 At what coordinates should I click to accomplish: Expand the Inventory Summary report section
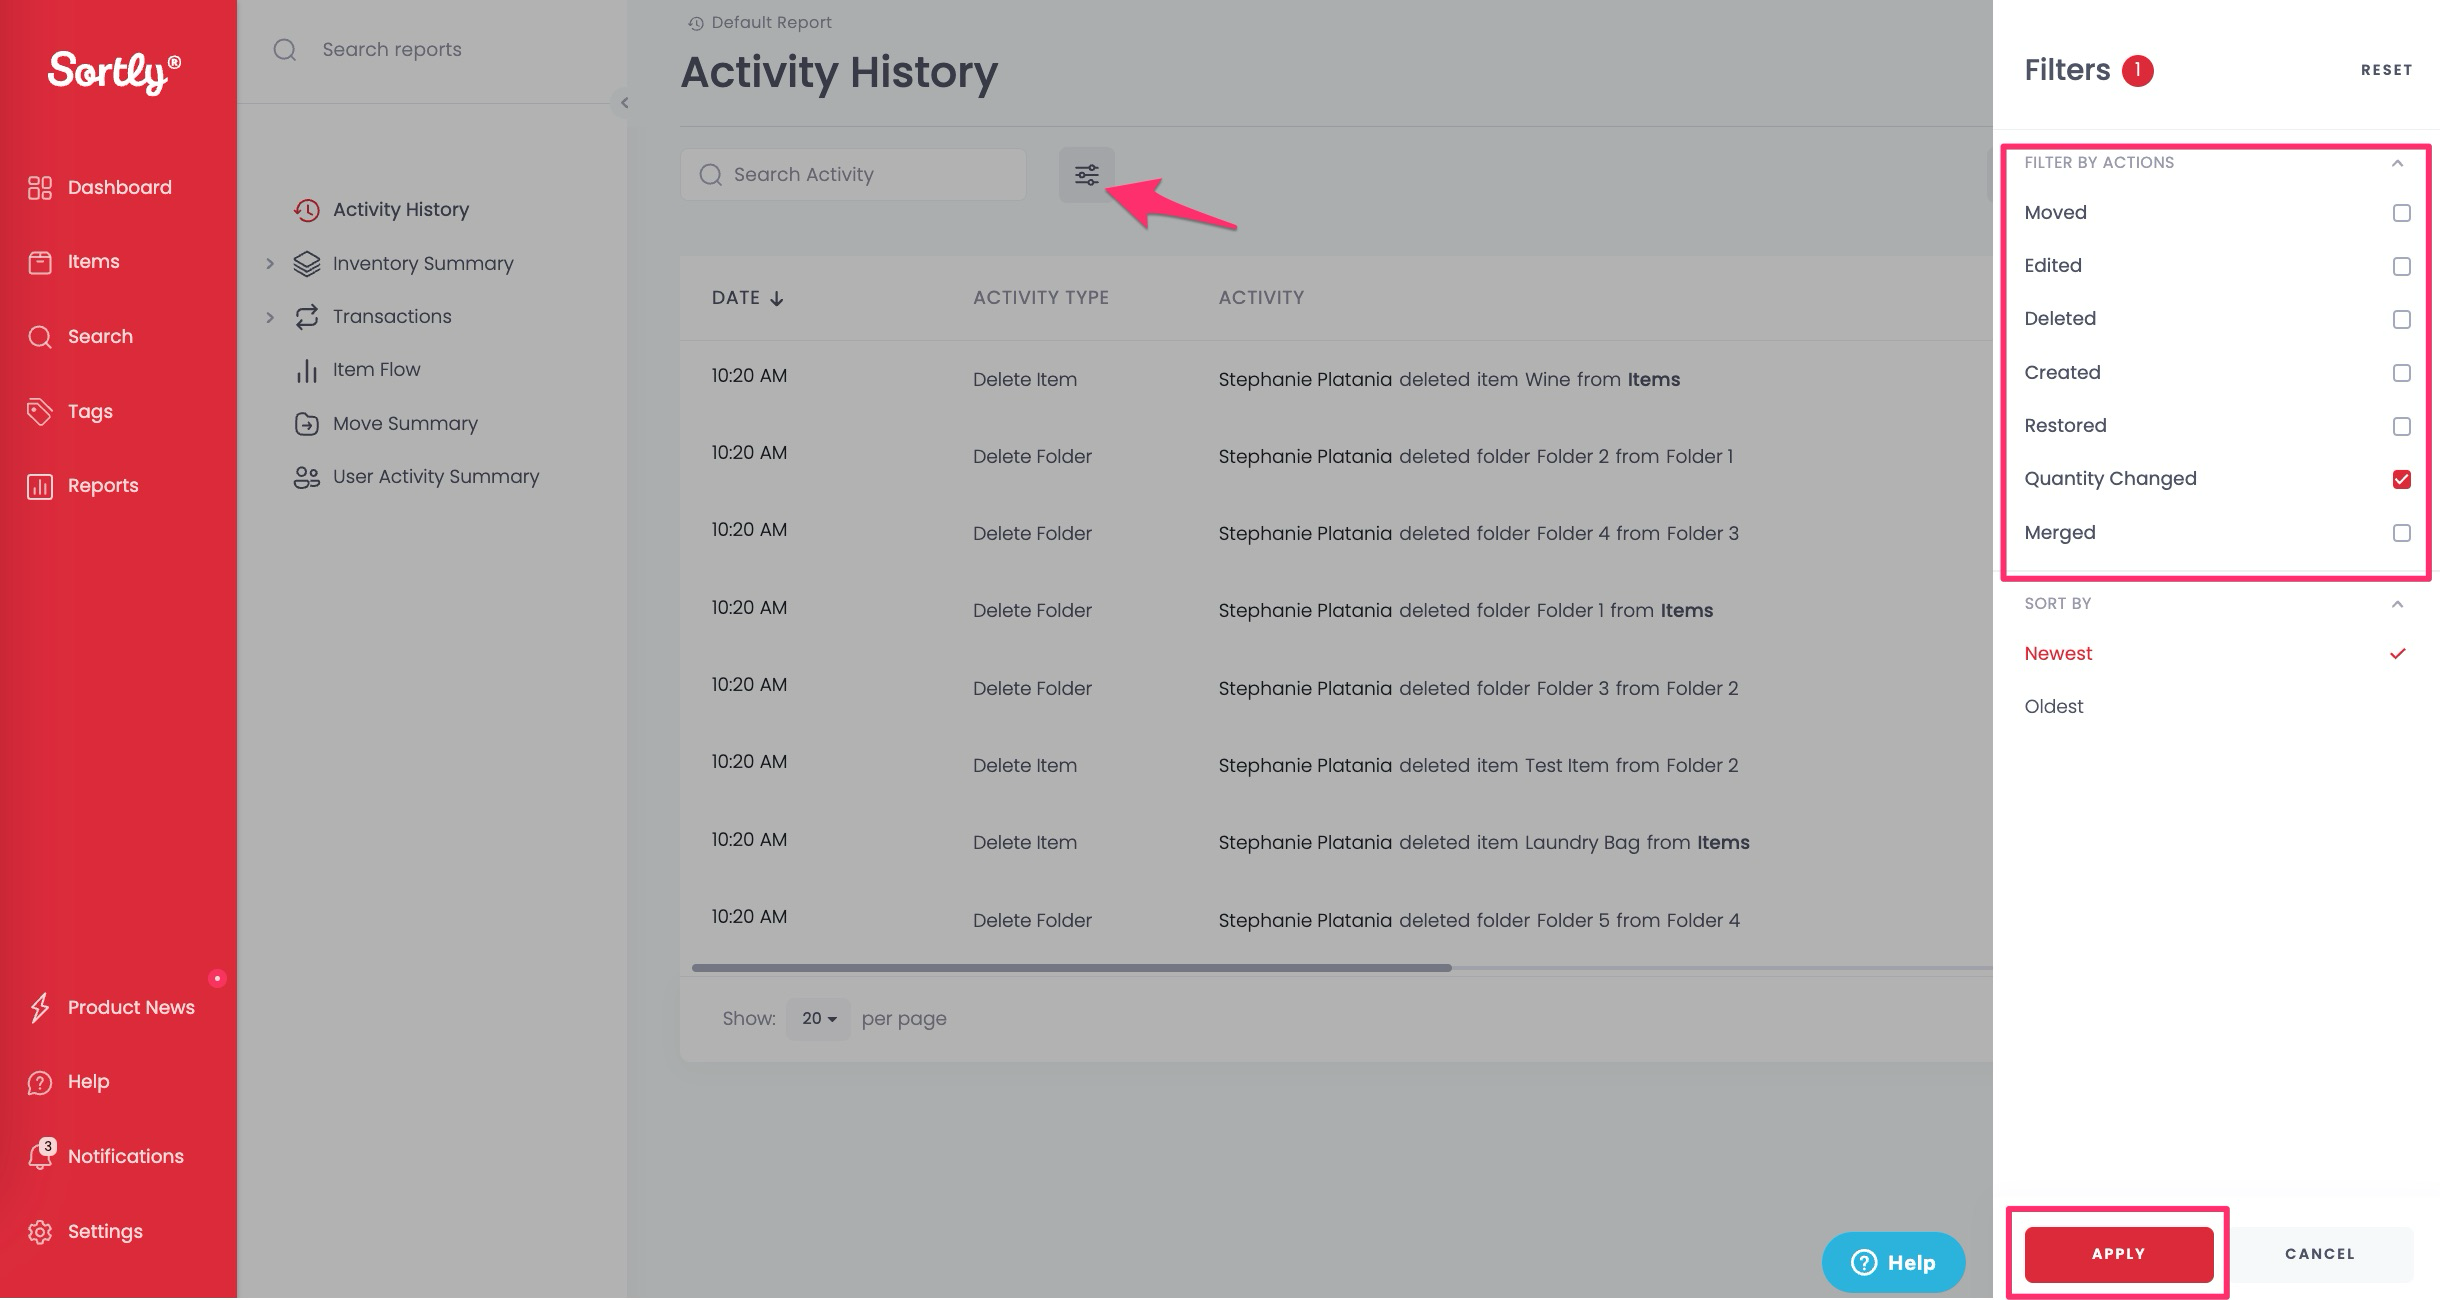[270, 263]
